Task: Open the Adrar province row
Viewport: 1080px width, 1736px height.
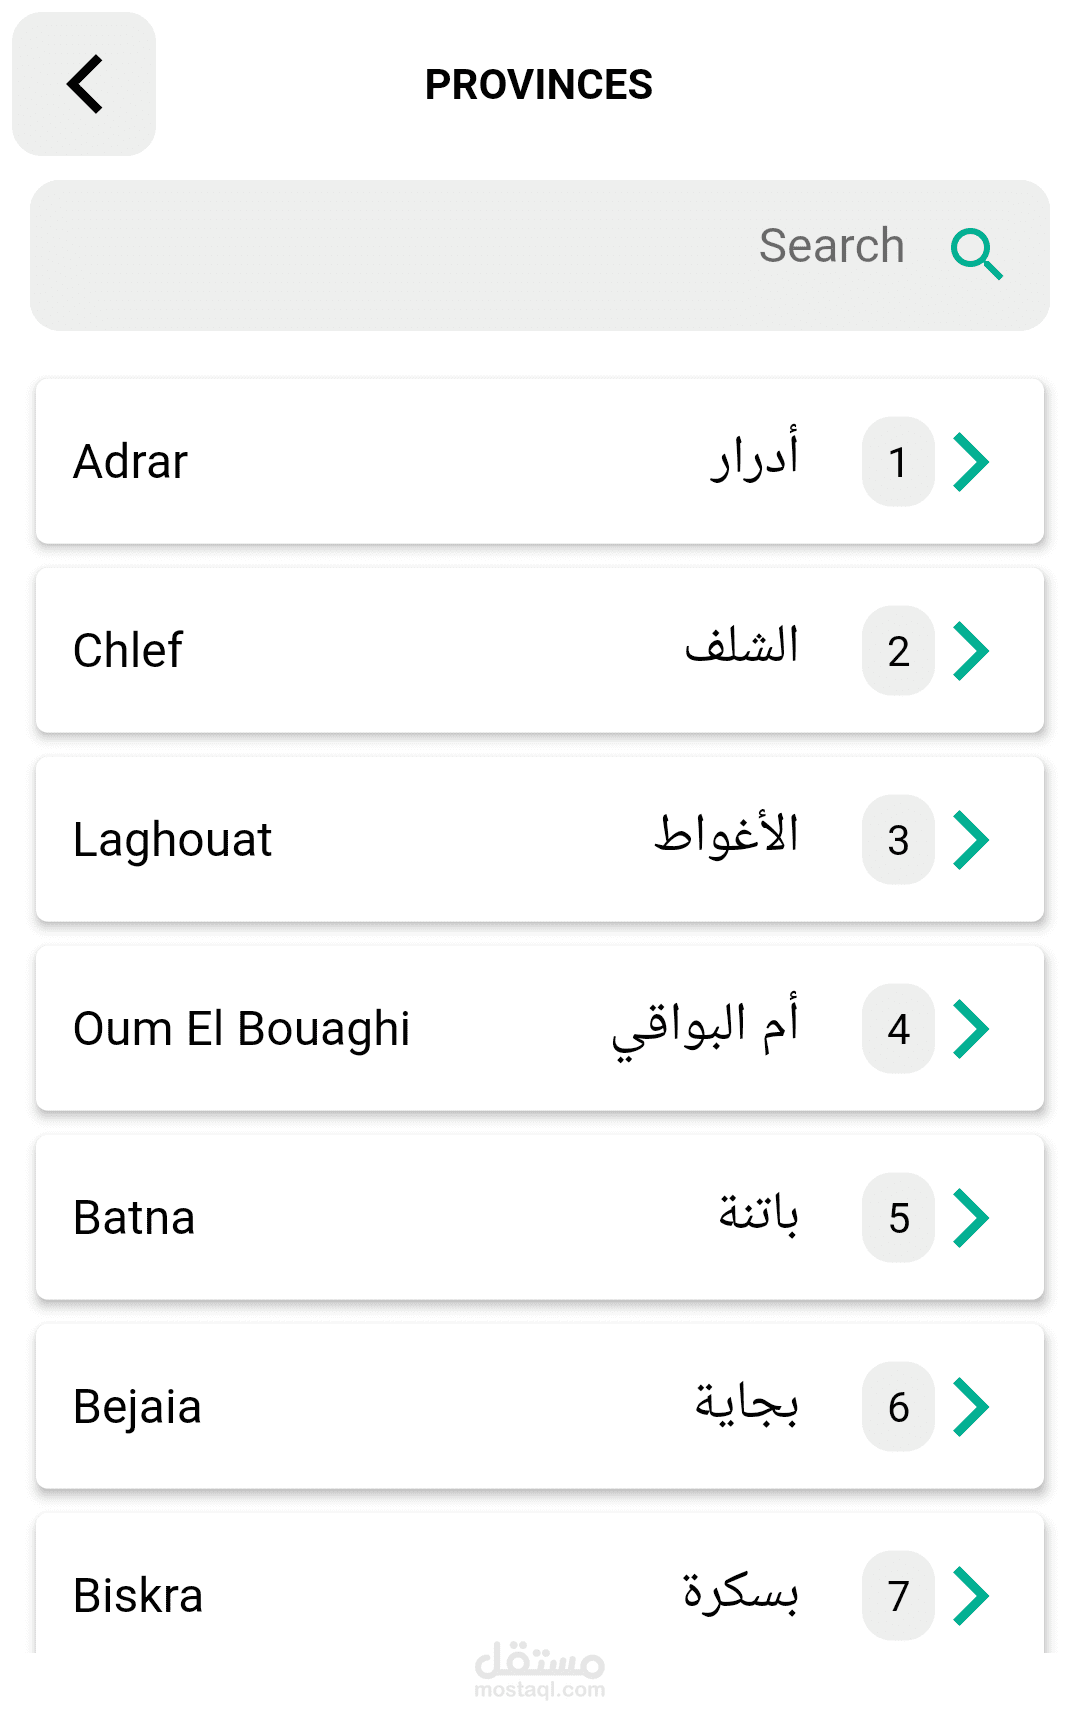Action: [400, 462]
